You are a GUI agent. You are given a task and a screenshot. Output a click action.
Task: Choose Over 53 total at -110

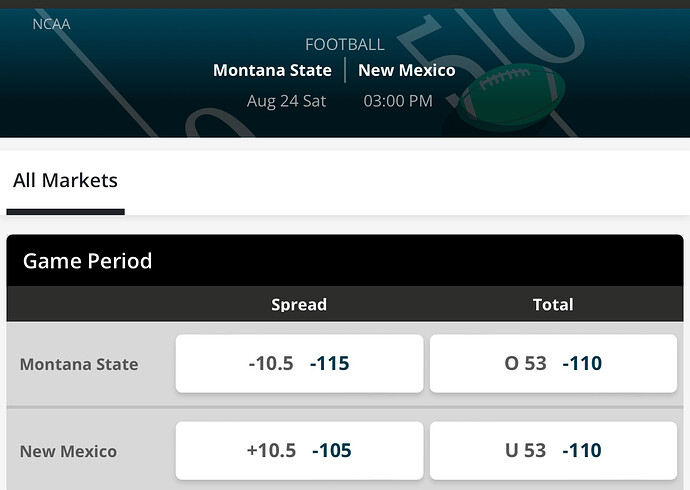point(553,363)
